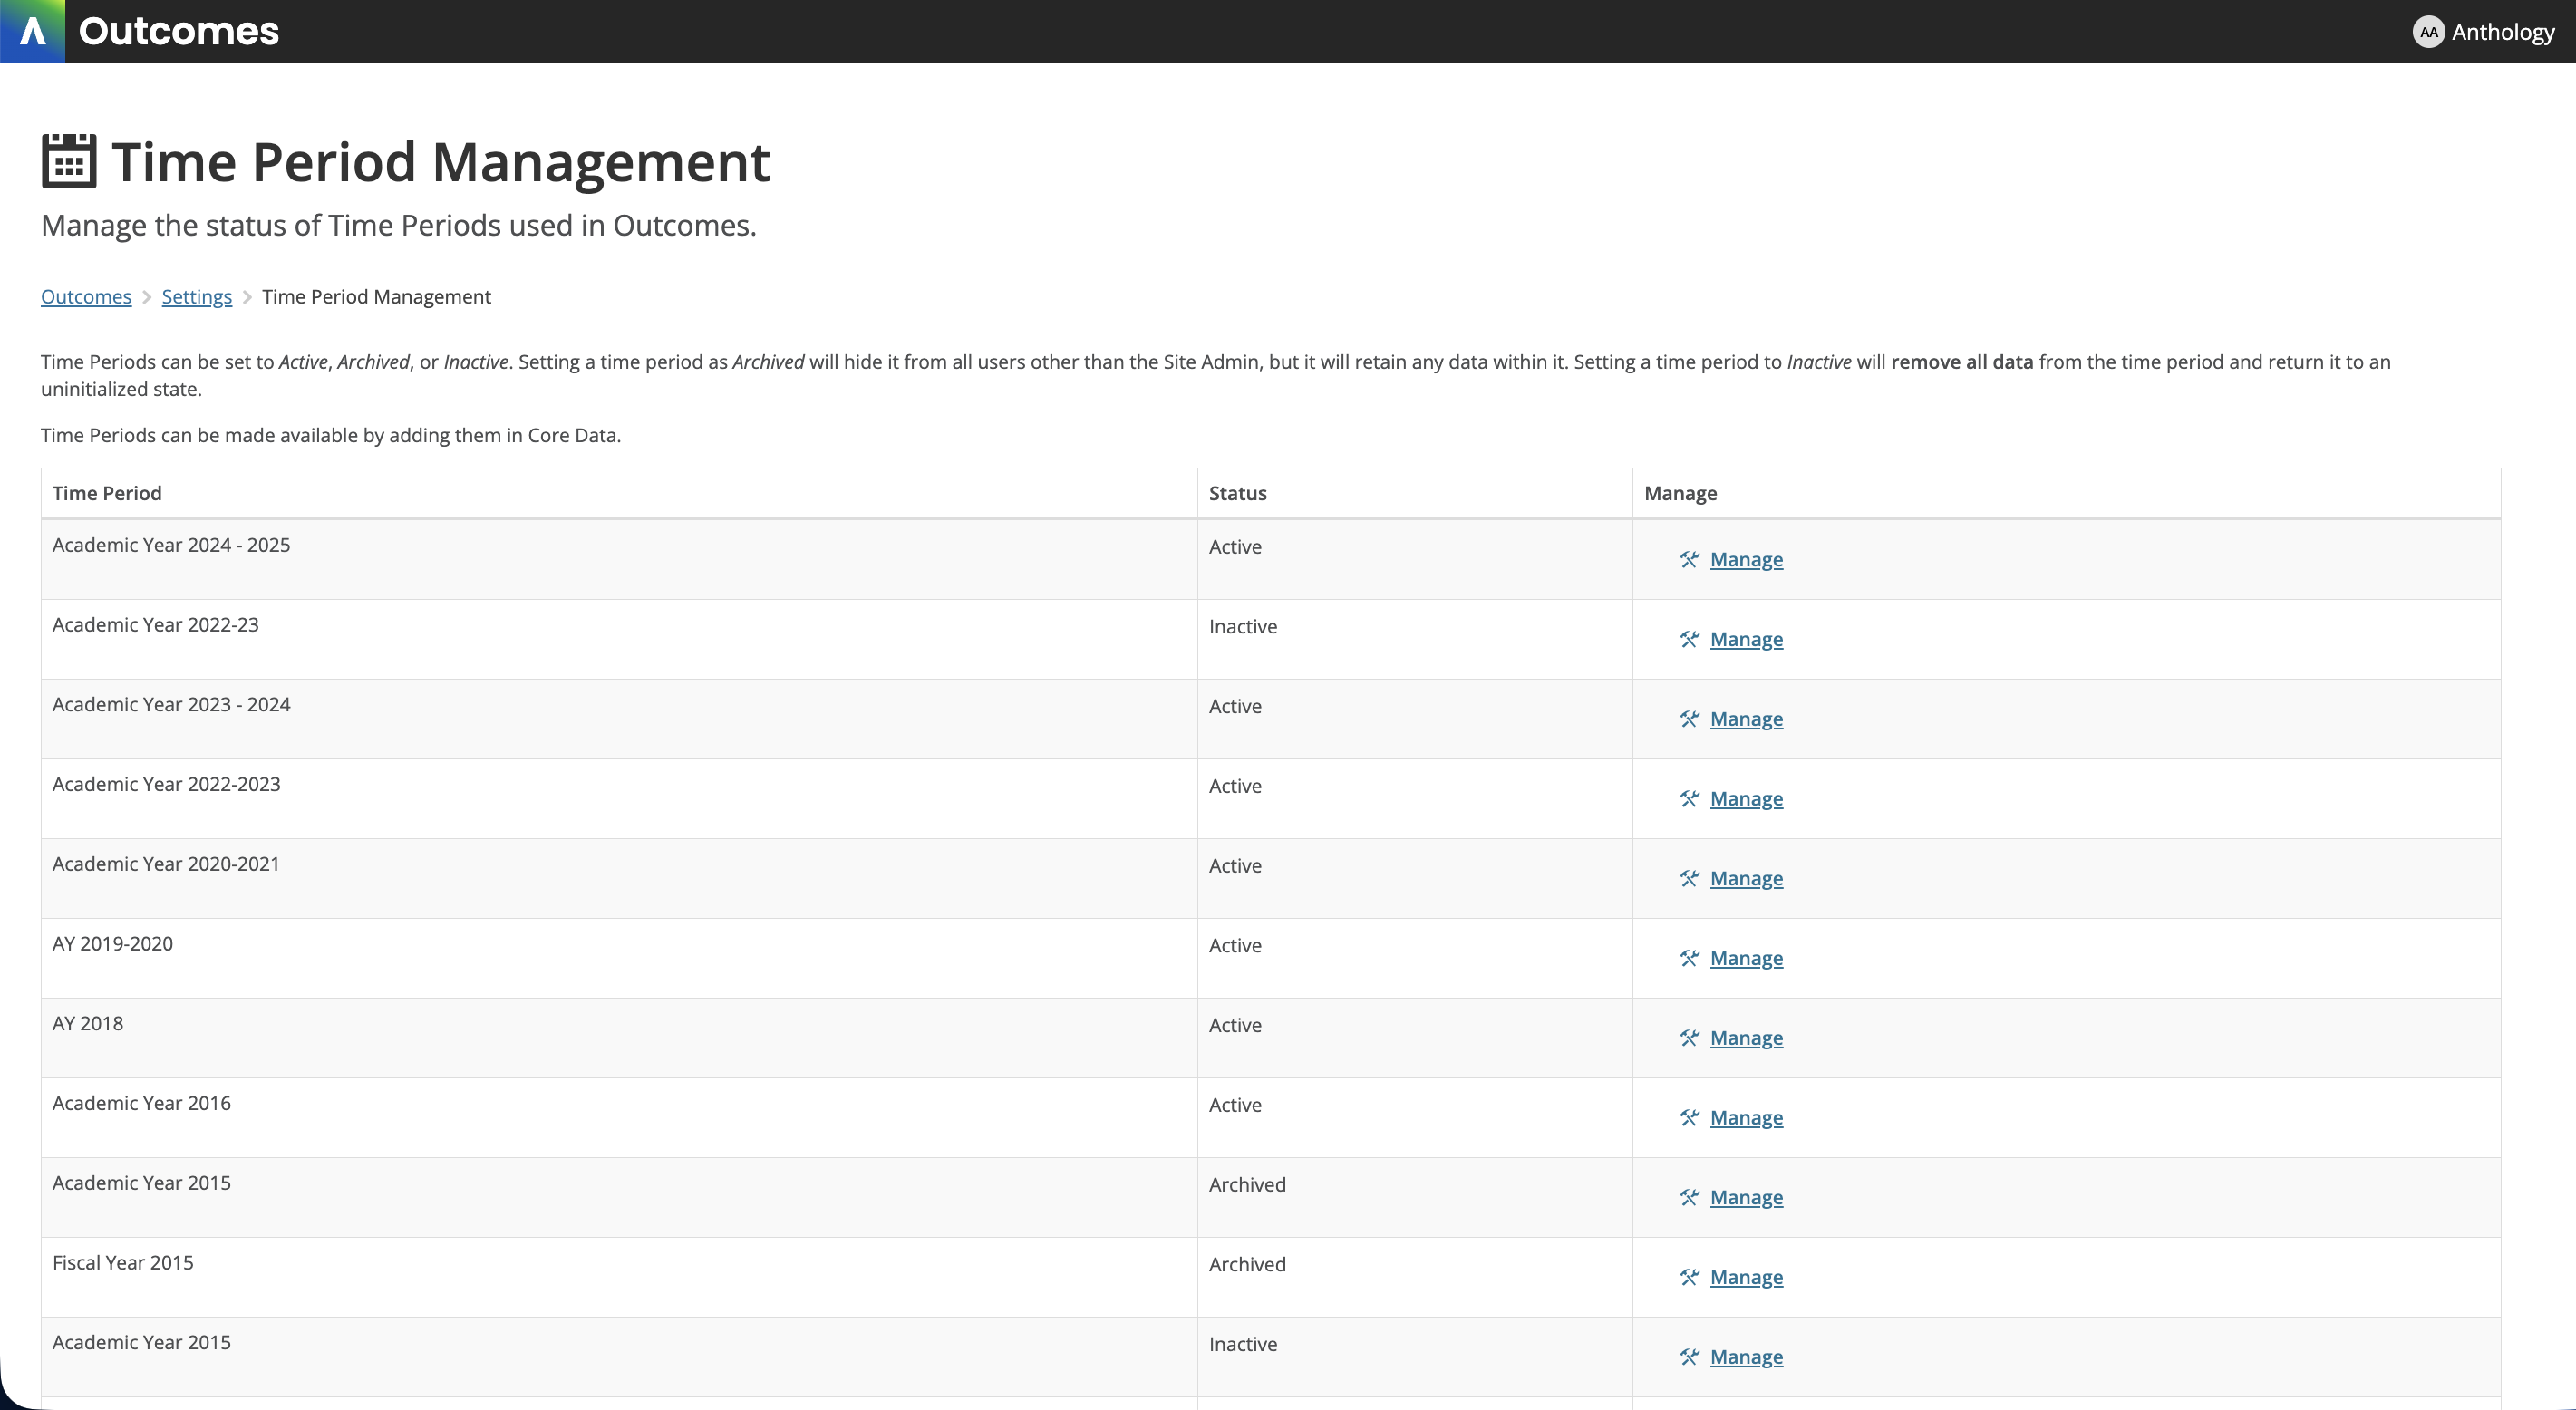This screenshot has width=2576, height=1410.
Task: Manage Academic Year 2020-2021 time period
Action: click(x=1746, y=879)
